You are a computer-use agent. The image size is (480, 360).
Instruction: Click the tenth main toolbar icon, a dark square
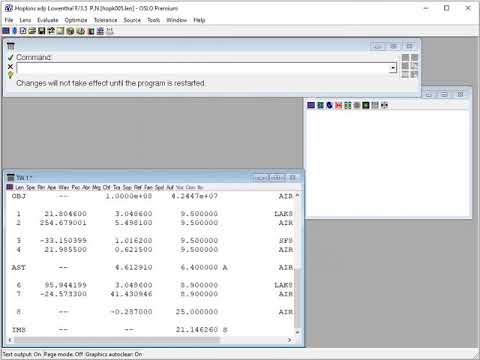tap(91, 31)
